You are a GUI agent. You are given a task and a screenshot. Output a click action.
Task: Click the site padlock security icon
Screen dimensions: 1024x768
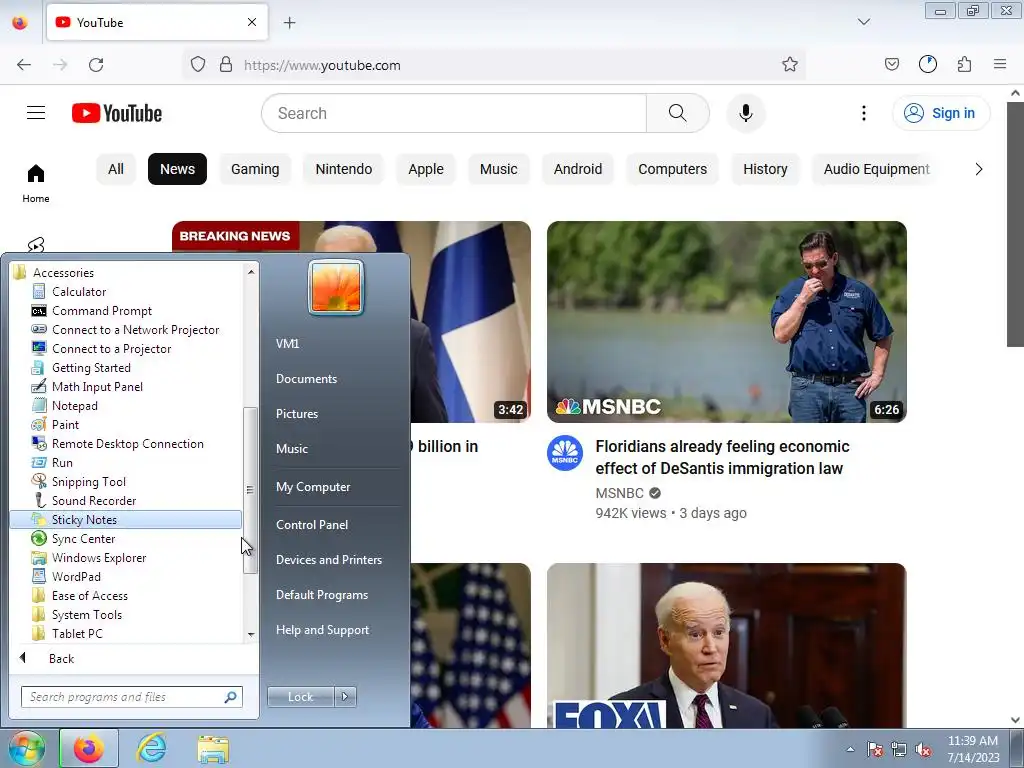point(226,65)
